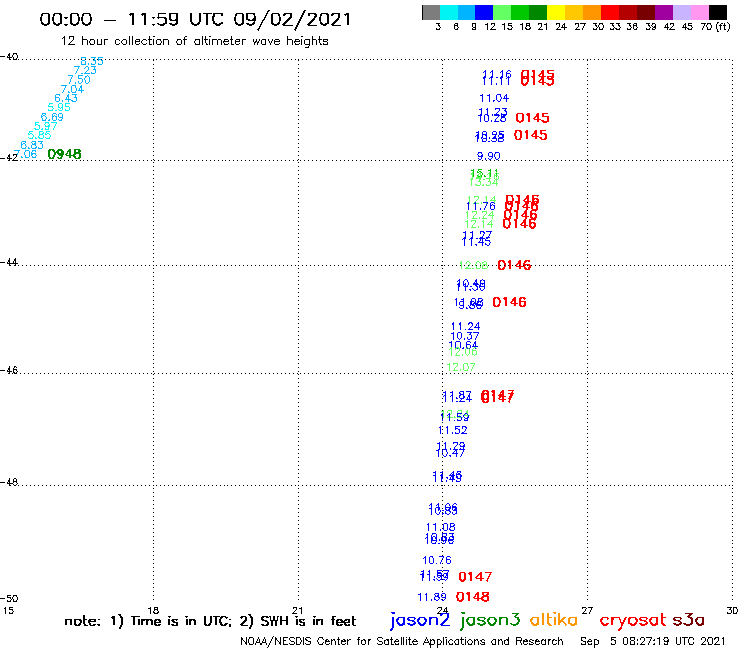The width and height of the screenshot is (740, 650).
Task: Select the wave height value 8.35
Action: tap(92, 61)
